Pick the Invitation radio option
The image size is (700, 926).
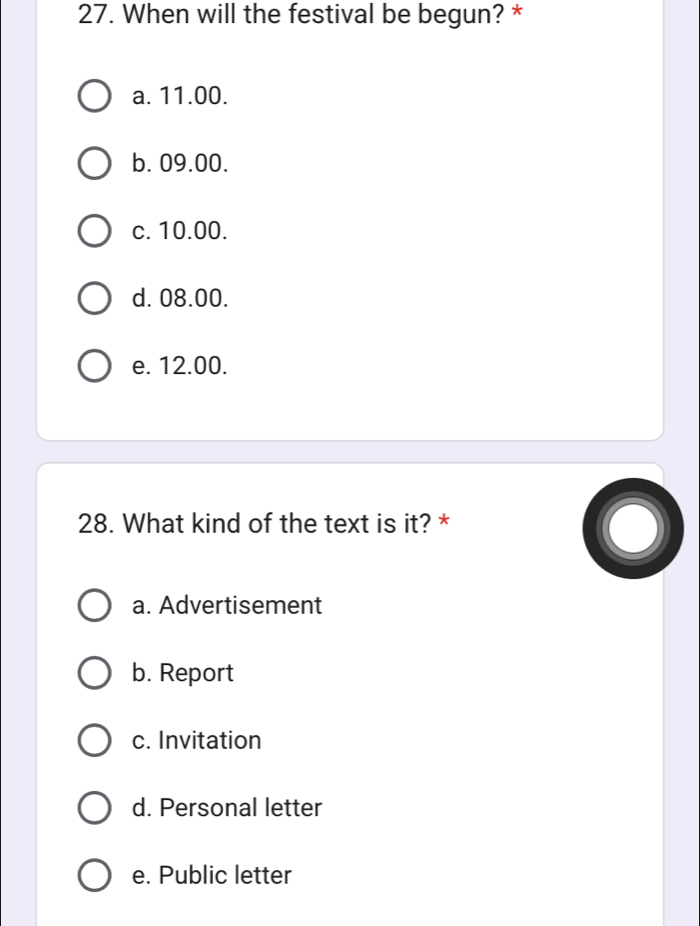[95, 741]
